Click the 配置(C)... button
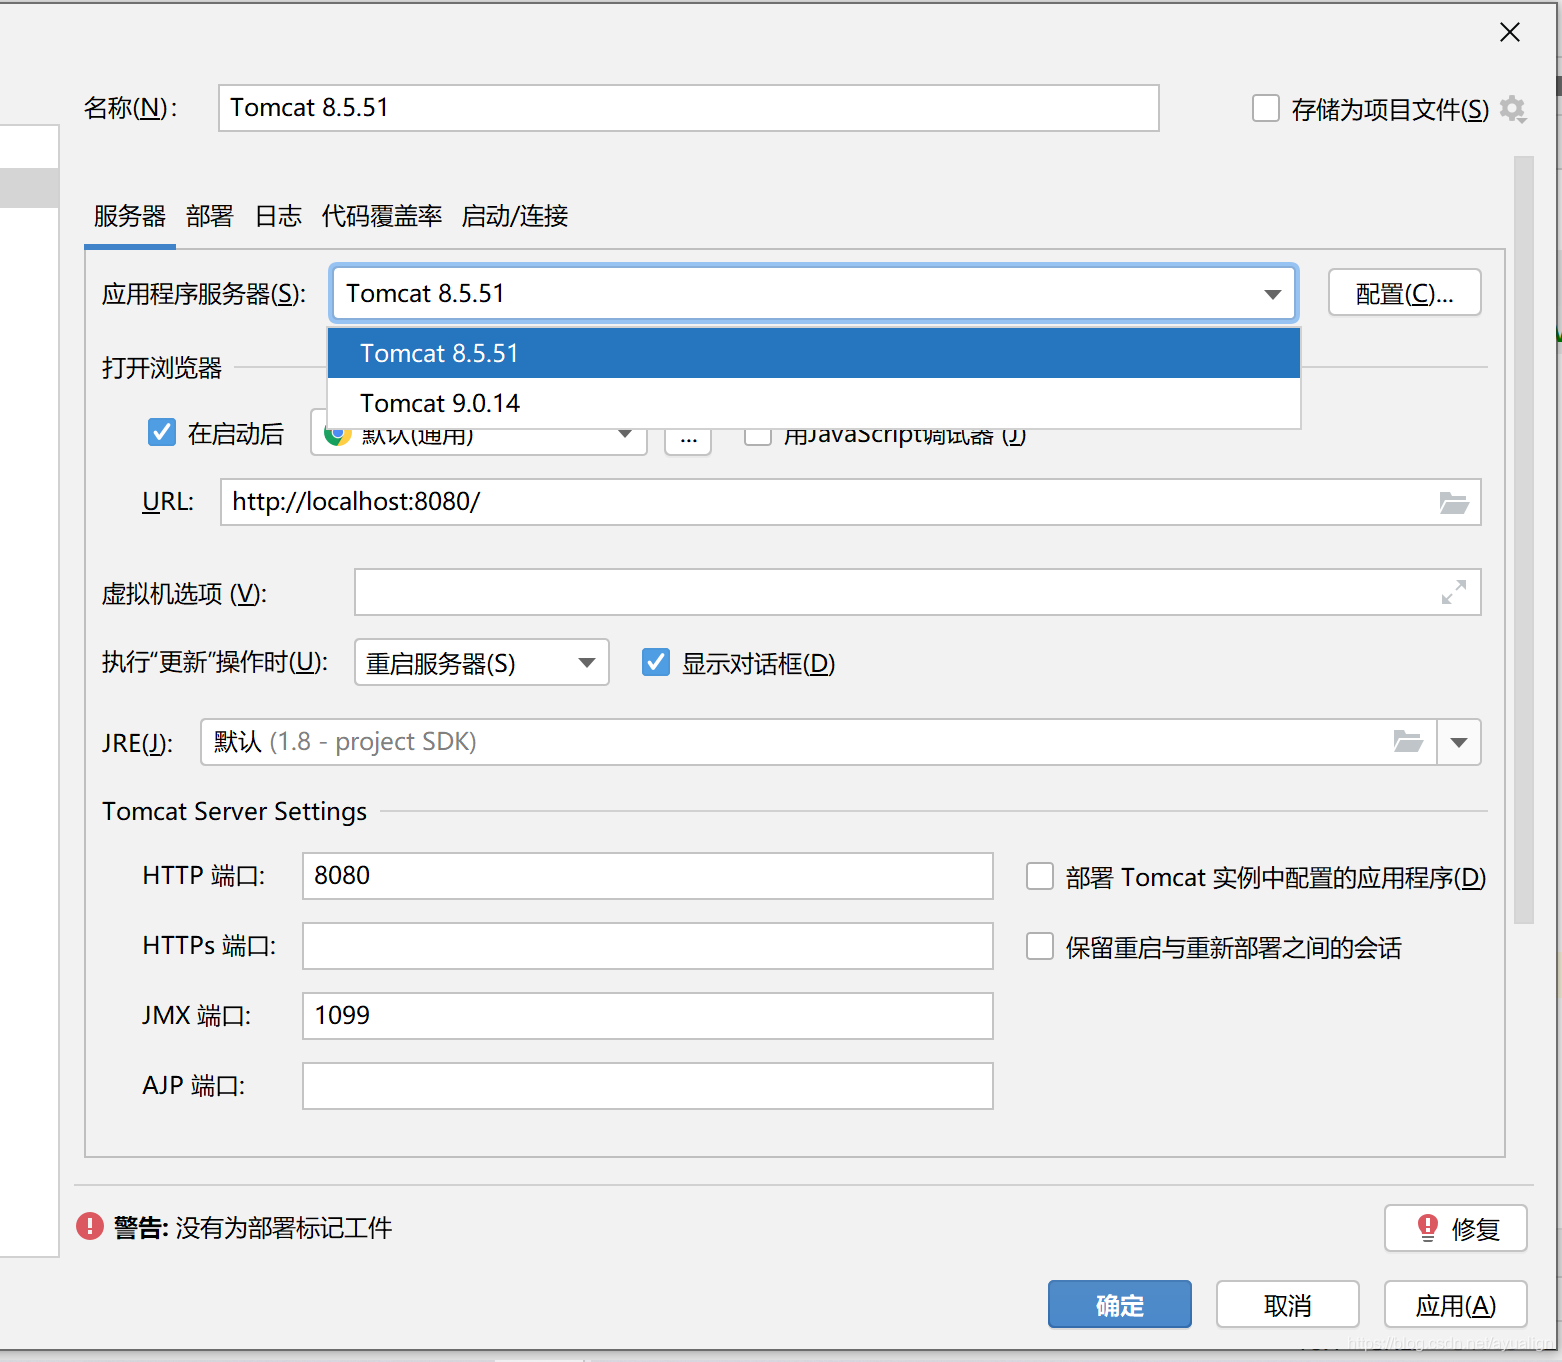This screenshot has width=1562, height=1362. [1404, 293]
